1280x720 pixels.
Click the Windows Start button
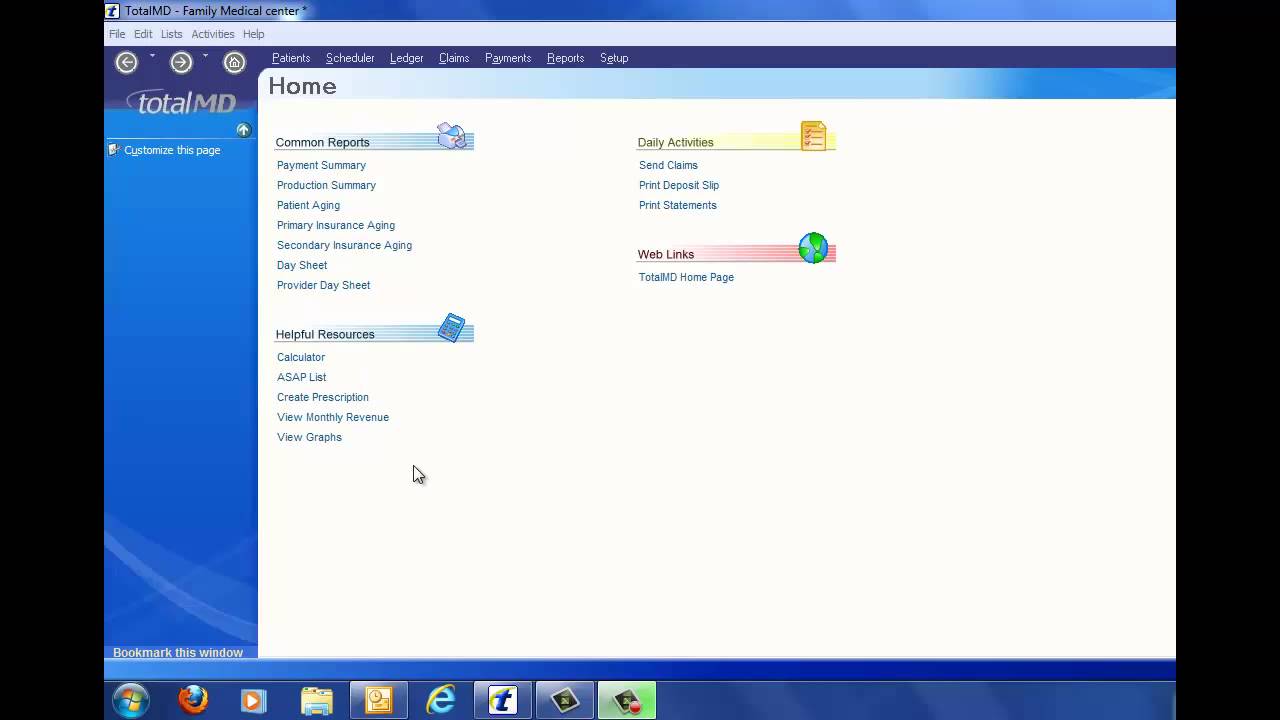click(x=131, y=700)
